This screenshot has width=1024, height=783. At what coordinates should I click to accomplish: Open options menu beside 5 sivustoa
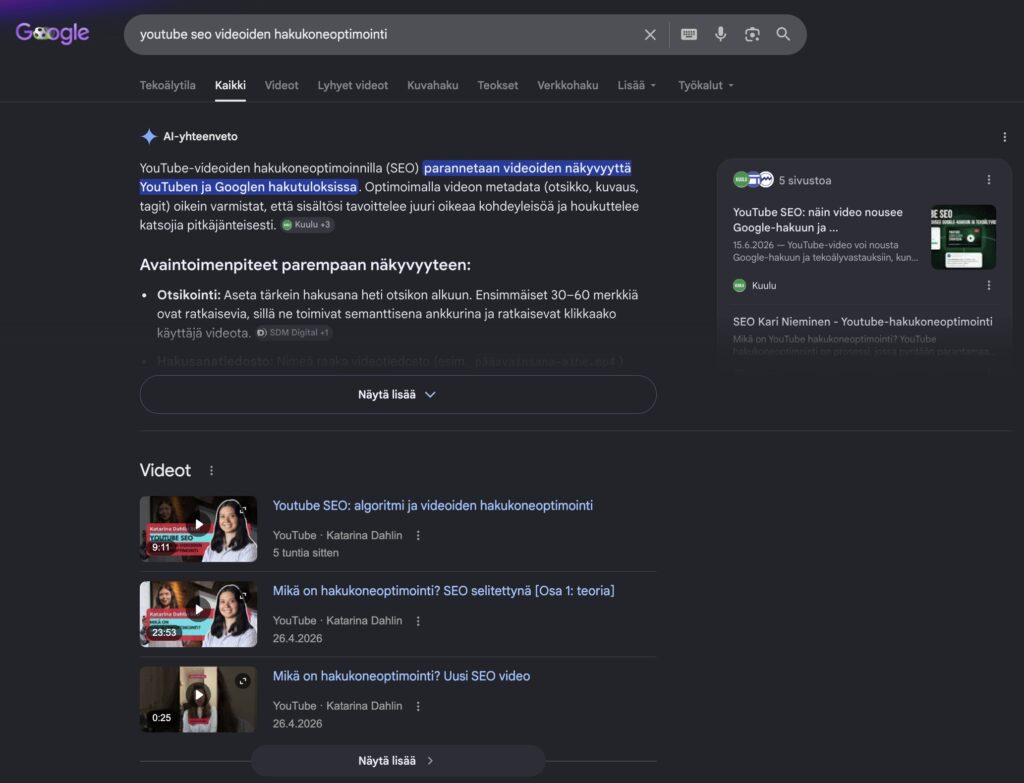(989, 180)
